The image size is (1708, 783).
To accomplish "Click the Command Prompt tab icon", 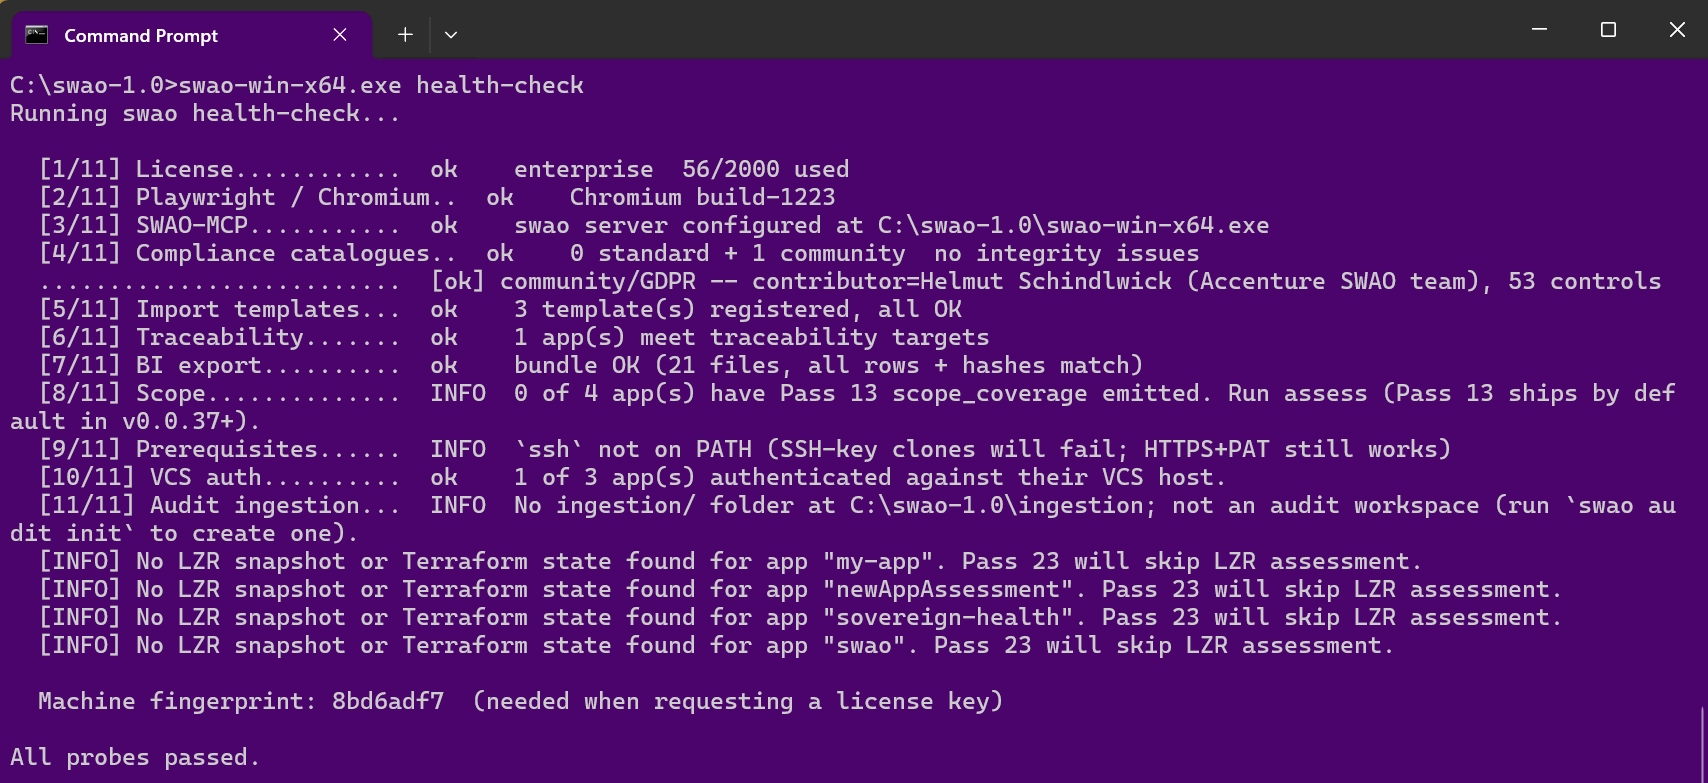I will point(37,35).
